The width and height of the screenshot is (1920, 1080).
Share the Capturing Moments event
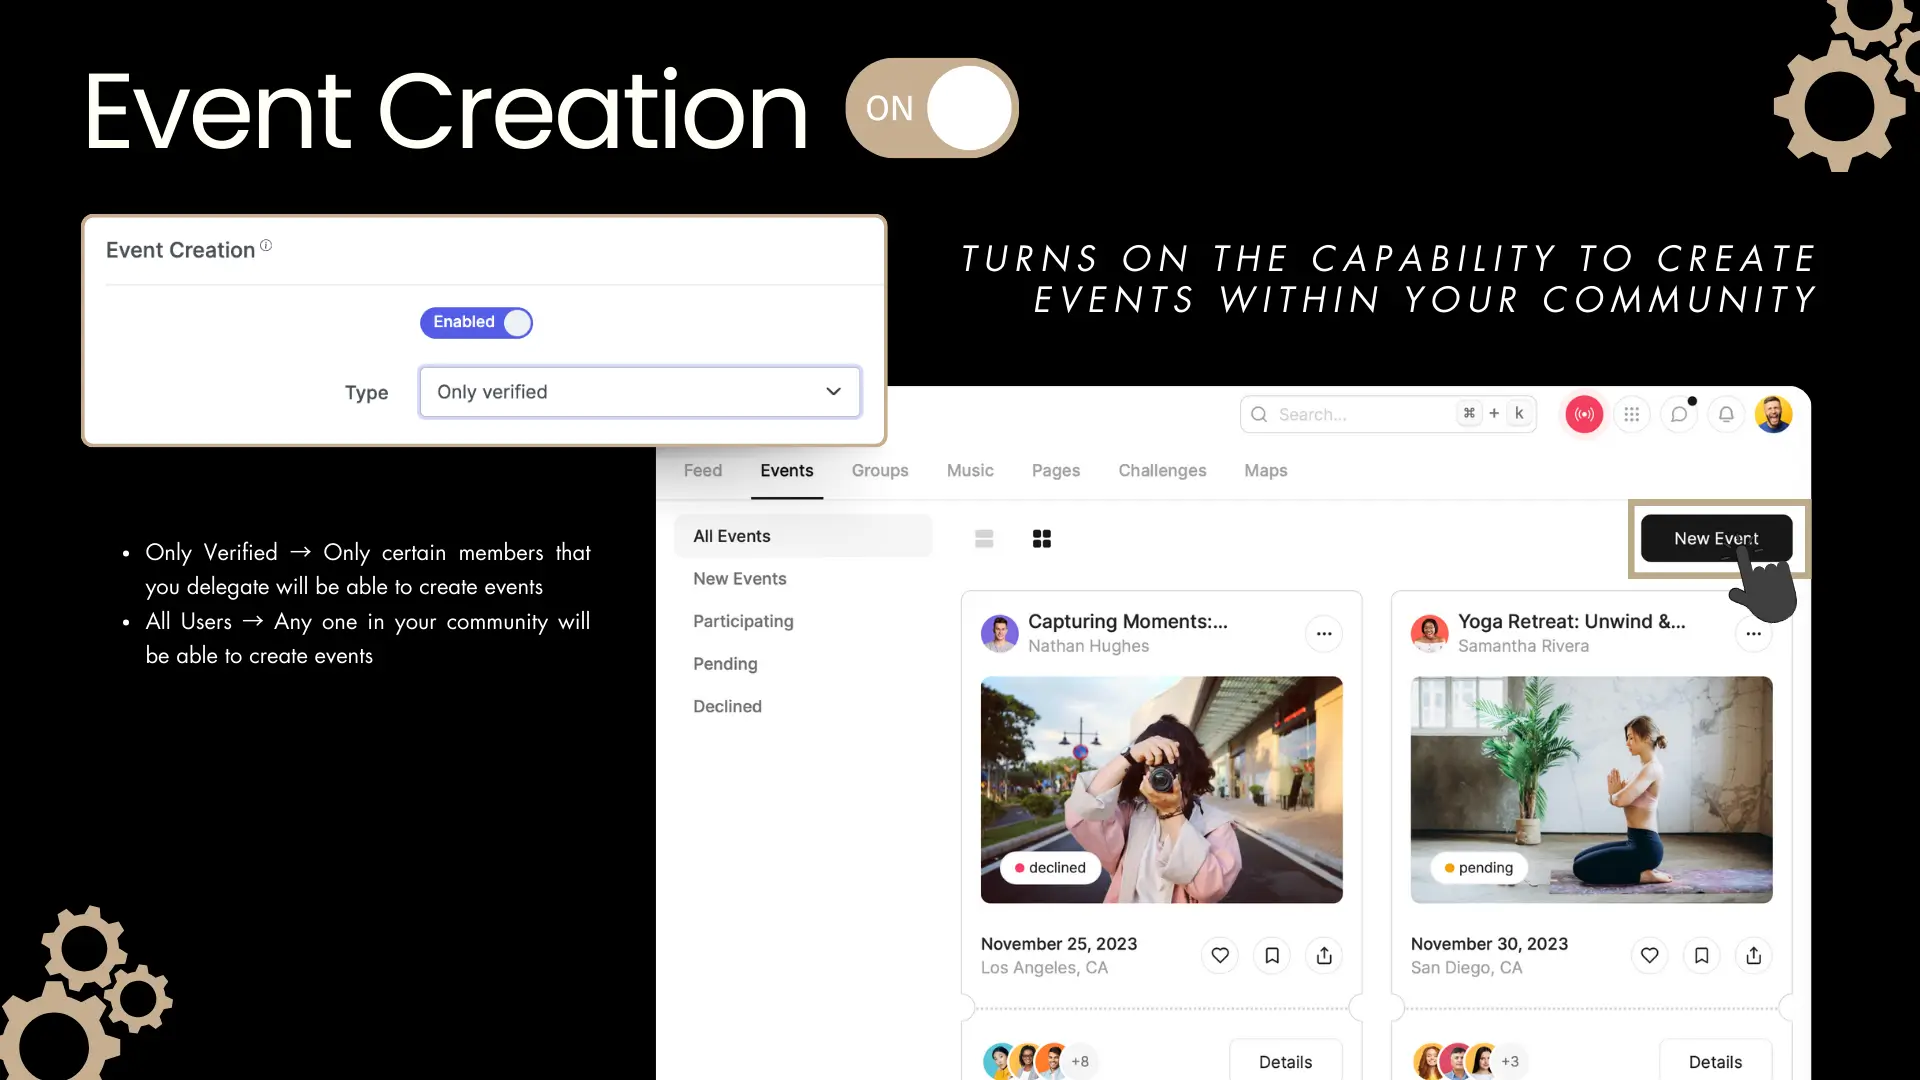pyautogui.click(x=1324, y=956)
